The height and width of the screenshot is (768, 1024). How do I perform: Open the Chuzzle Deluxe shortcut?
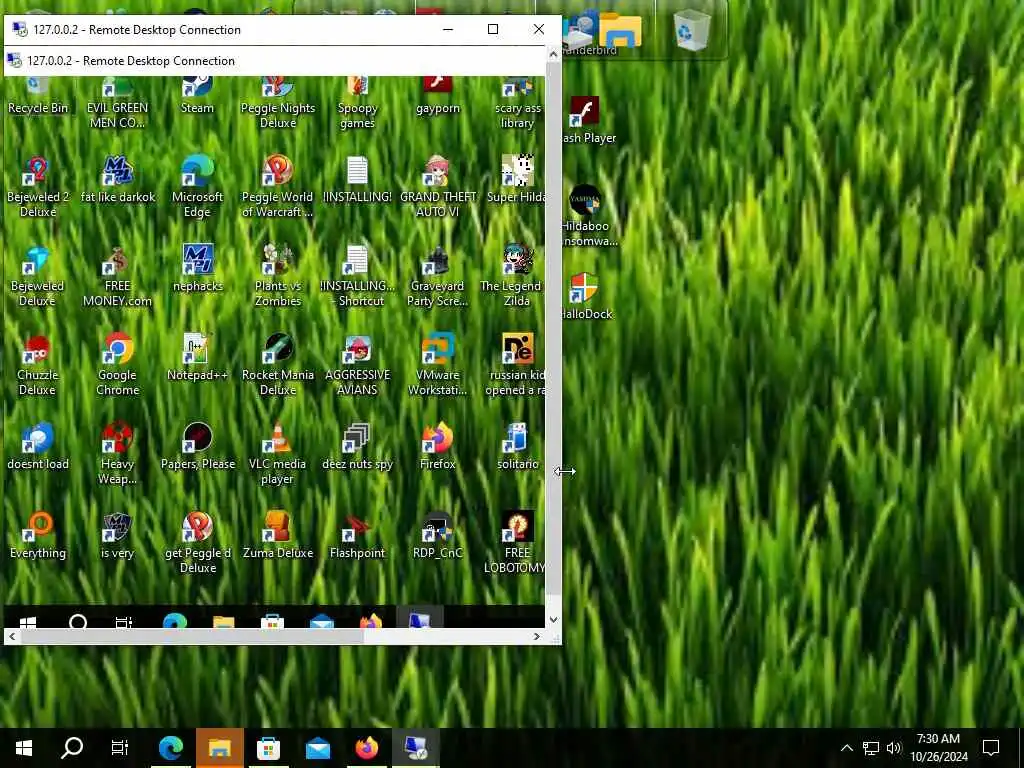point(37,366)
